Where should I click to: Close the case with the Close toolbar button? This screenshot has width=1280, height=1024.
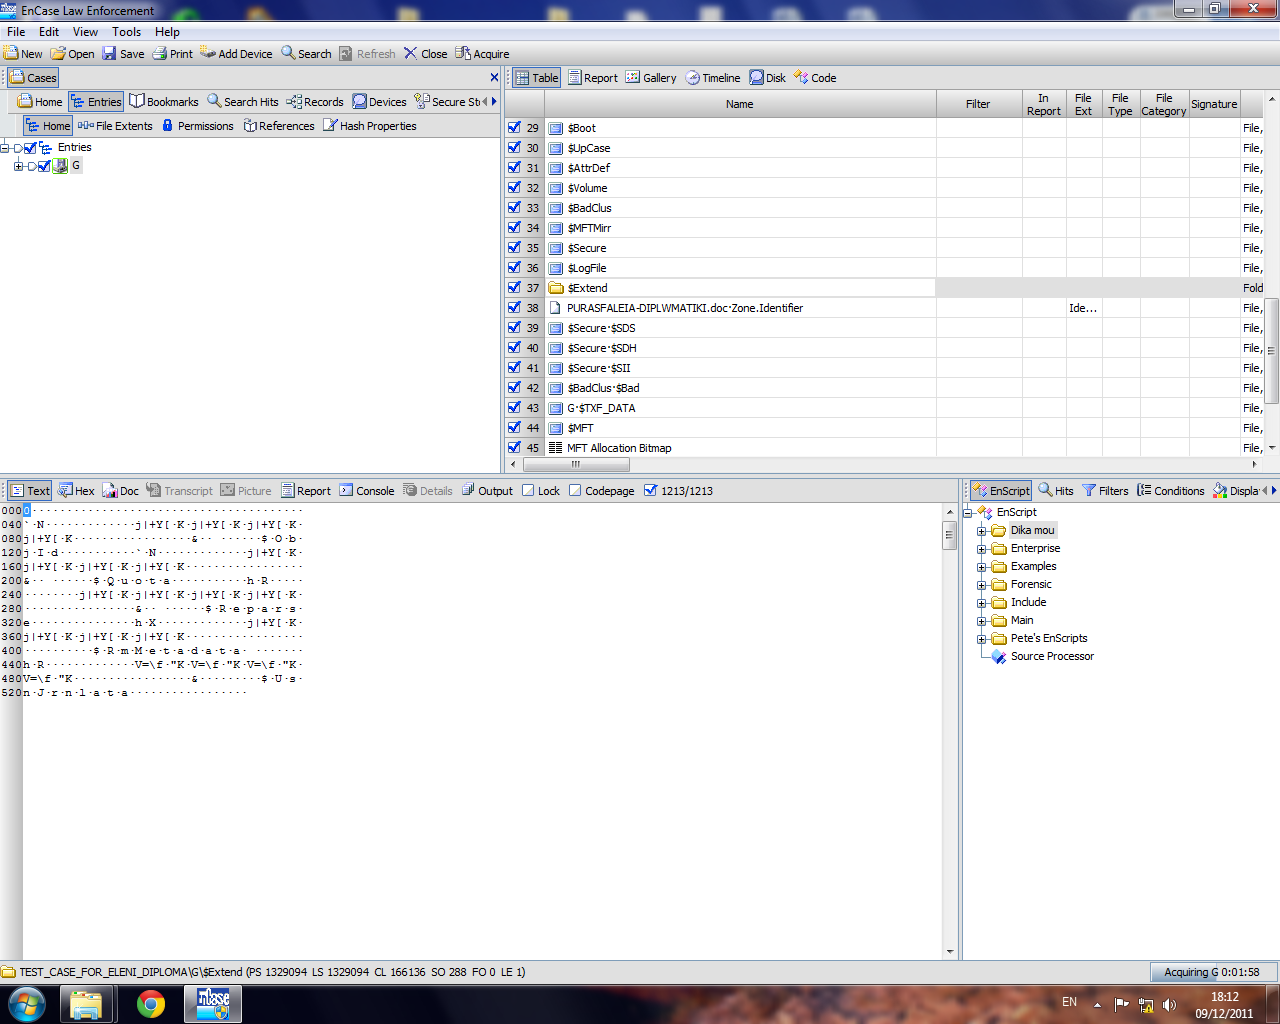coord(425,54)
